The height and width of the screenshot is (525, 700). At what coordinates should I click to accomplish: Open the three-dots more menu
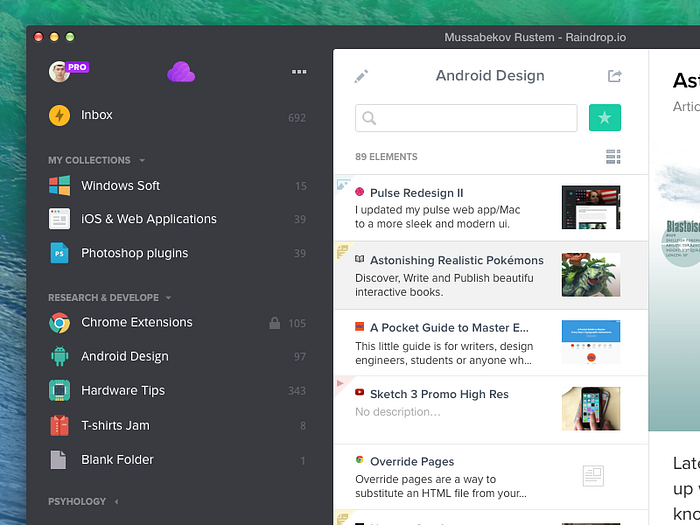[x=299, y=71]
